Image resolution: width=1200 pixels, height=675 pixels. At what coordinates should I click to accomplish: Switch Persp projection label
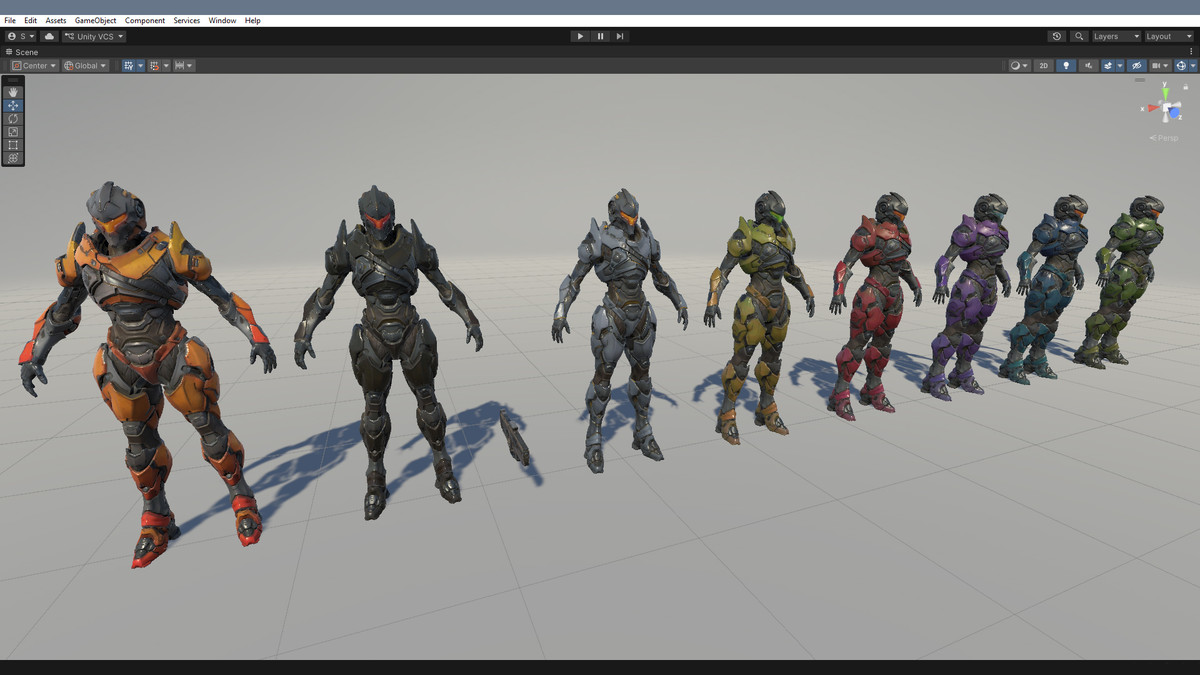[1164, 138]
